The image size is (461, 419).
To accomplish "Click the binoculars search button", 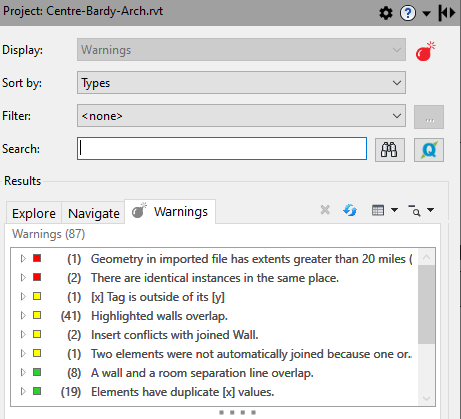I will 390,150.
